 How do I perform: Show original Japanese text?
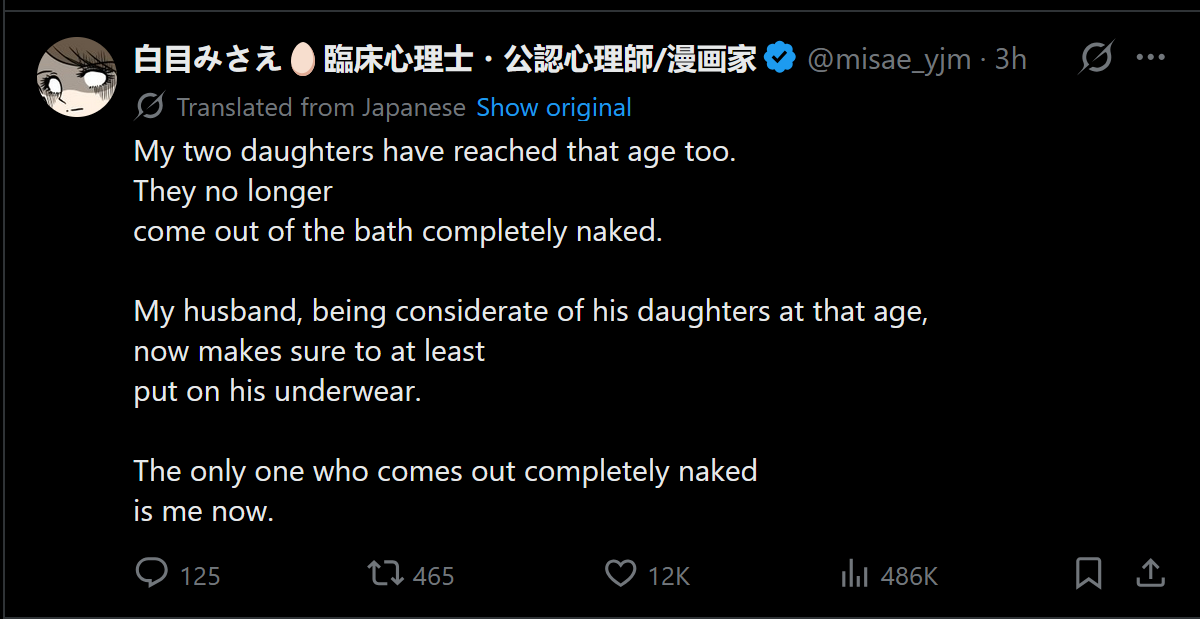click(x=554, y=107)
